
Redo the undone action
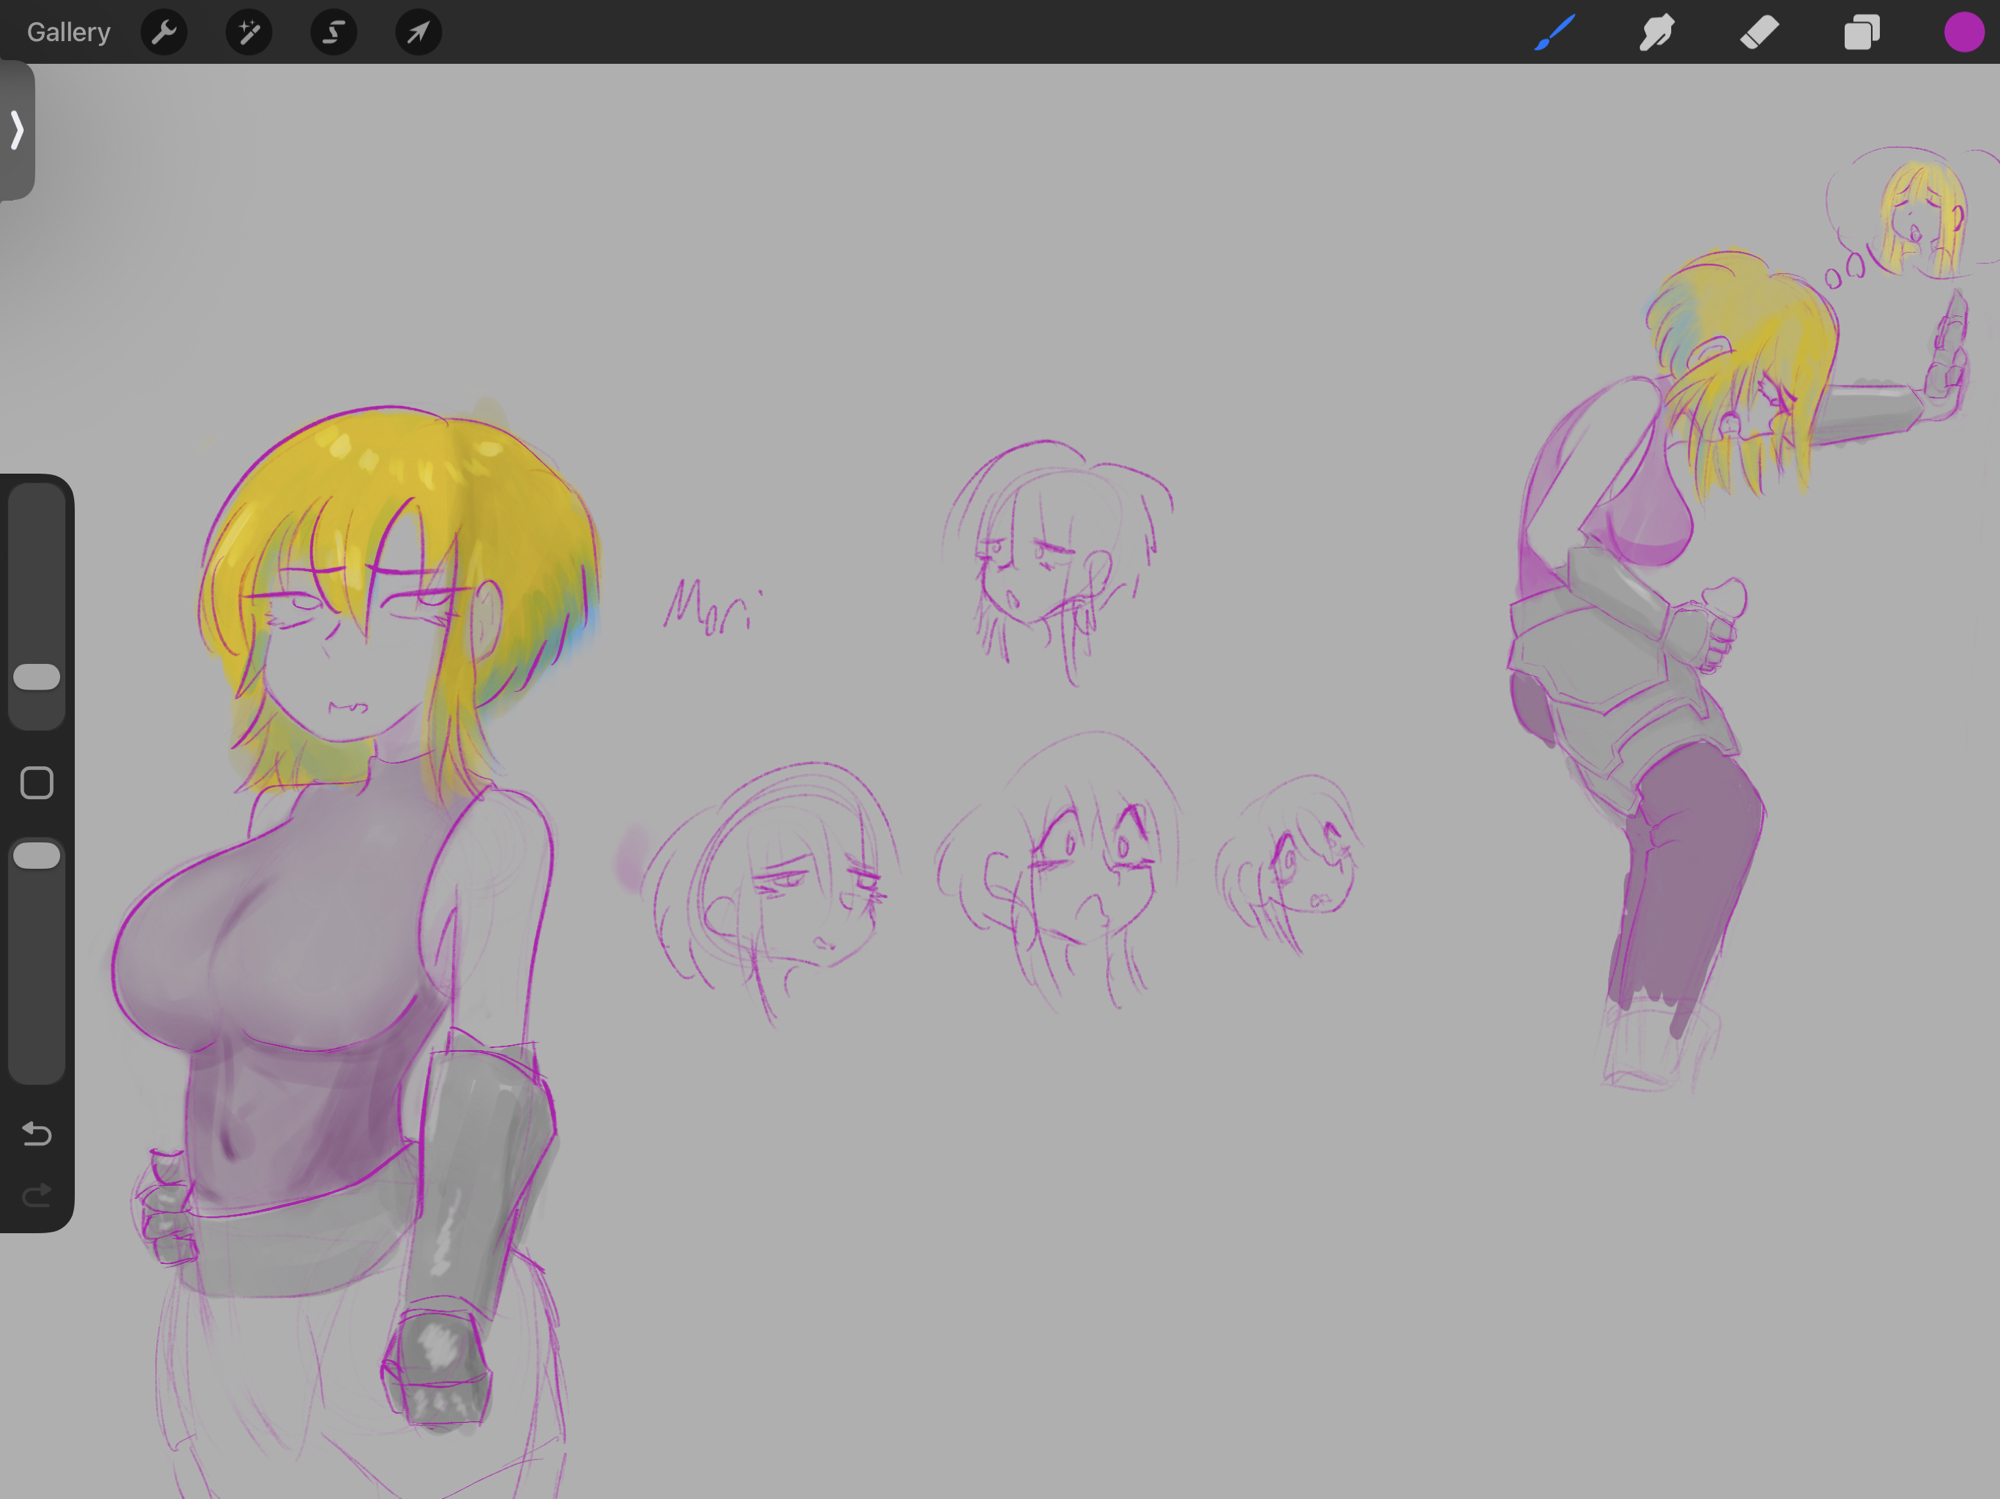click(37, 1195)
